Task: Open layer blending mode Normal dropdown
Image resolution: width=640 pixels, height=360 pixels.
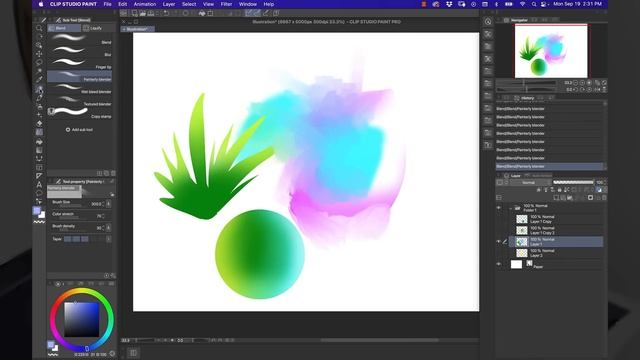Action: click(531, 182)
